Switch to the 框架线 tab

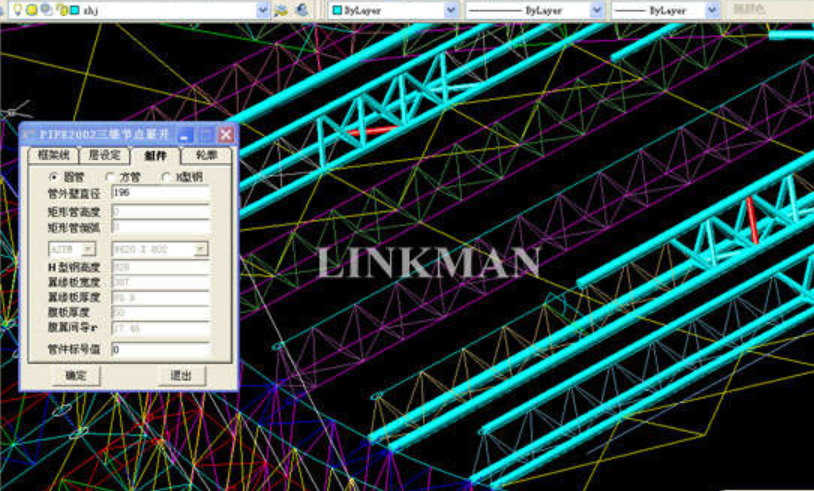click(x=53, y=155)
